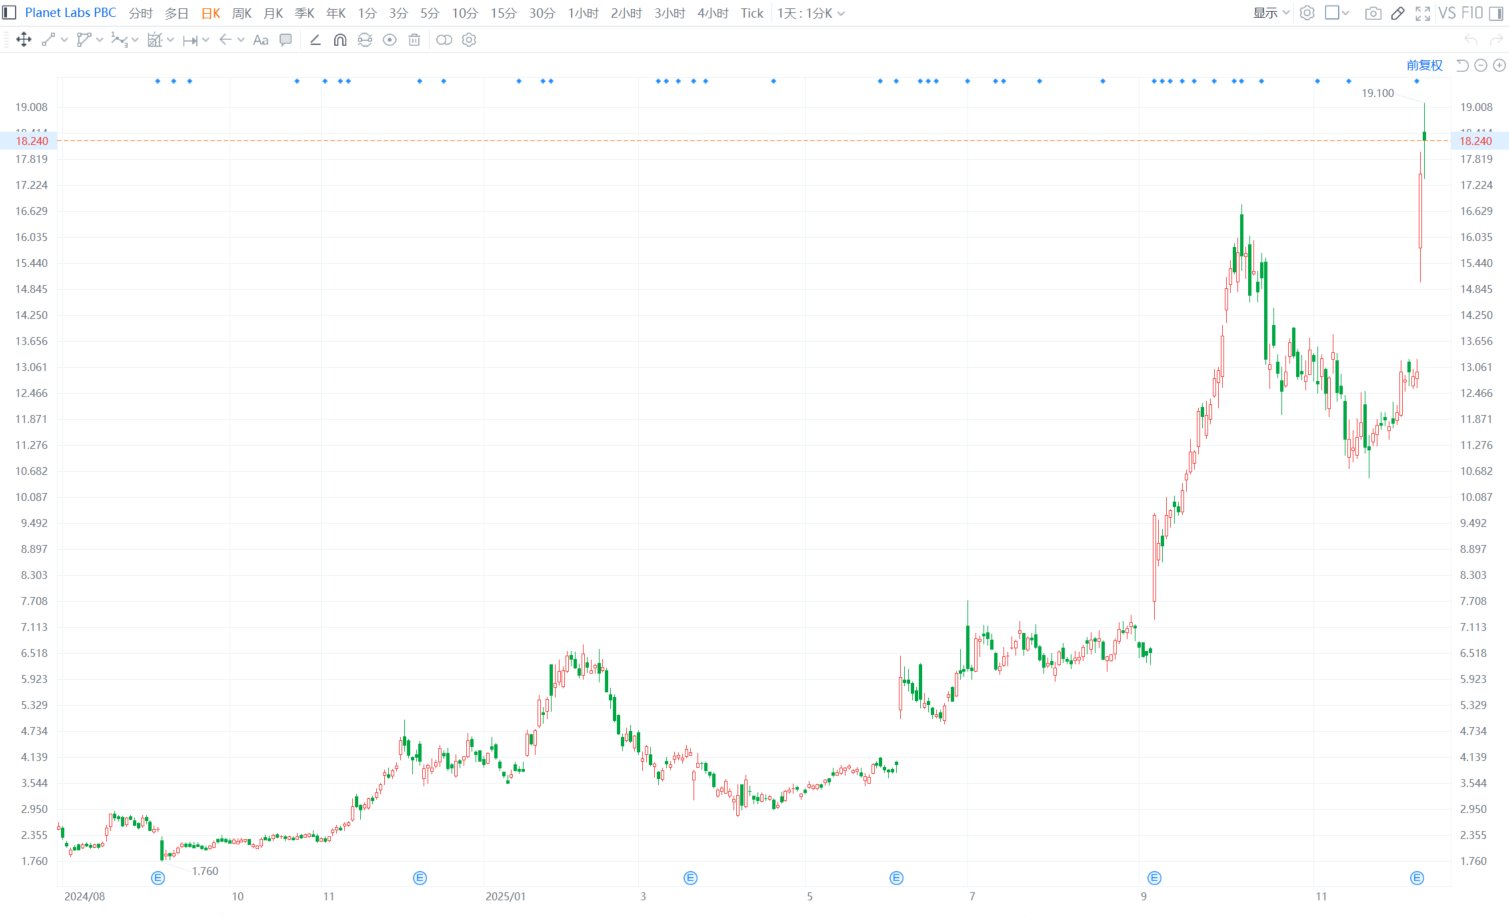Click the first earnings E marker near 2024/08
1509x917 pixels.
click(x=158, y=878)
